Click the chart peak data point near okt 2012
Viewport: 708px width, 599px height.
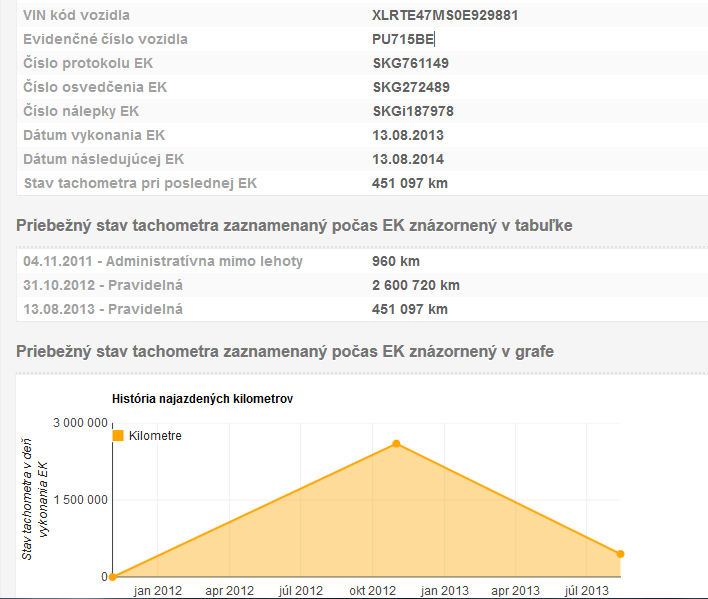tap(396, 444)
